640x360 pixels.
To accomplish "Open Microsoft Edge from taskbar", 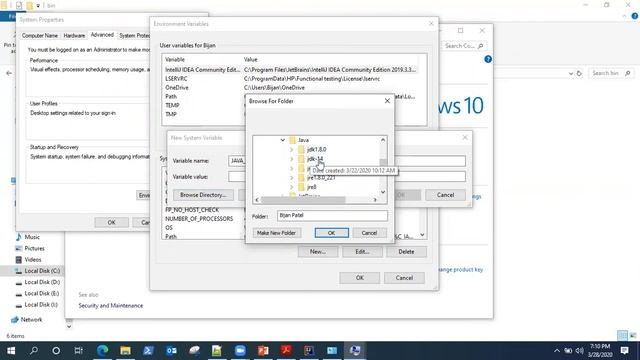I will coord(102,351).
